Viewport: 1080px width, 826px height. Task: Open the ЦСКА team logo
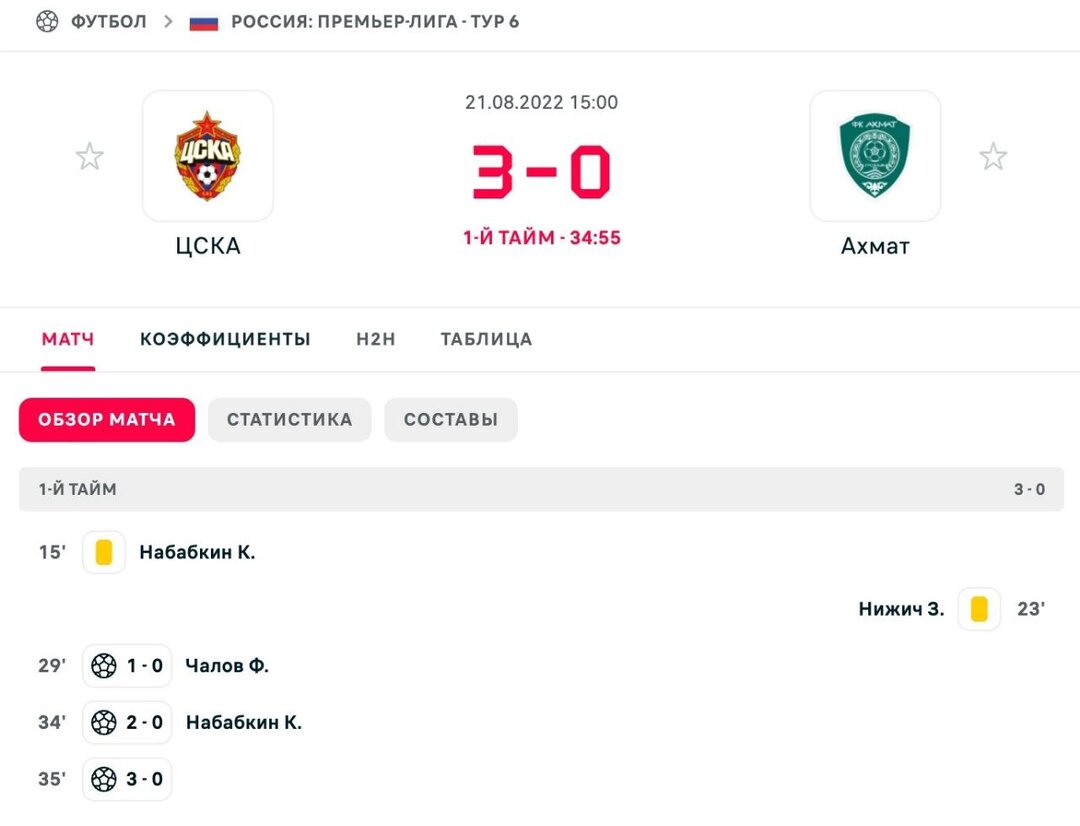[x=207, y=156]
